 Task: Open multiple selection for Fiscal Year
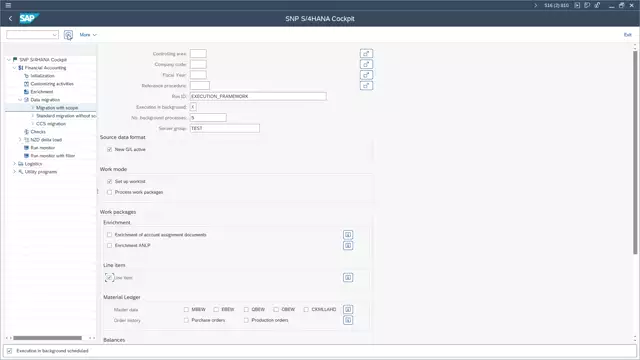pyautogui.click(x=366, y=75)
